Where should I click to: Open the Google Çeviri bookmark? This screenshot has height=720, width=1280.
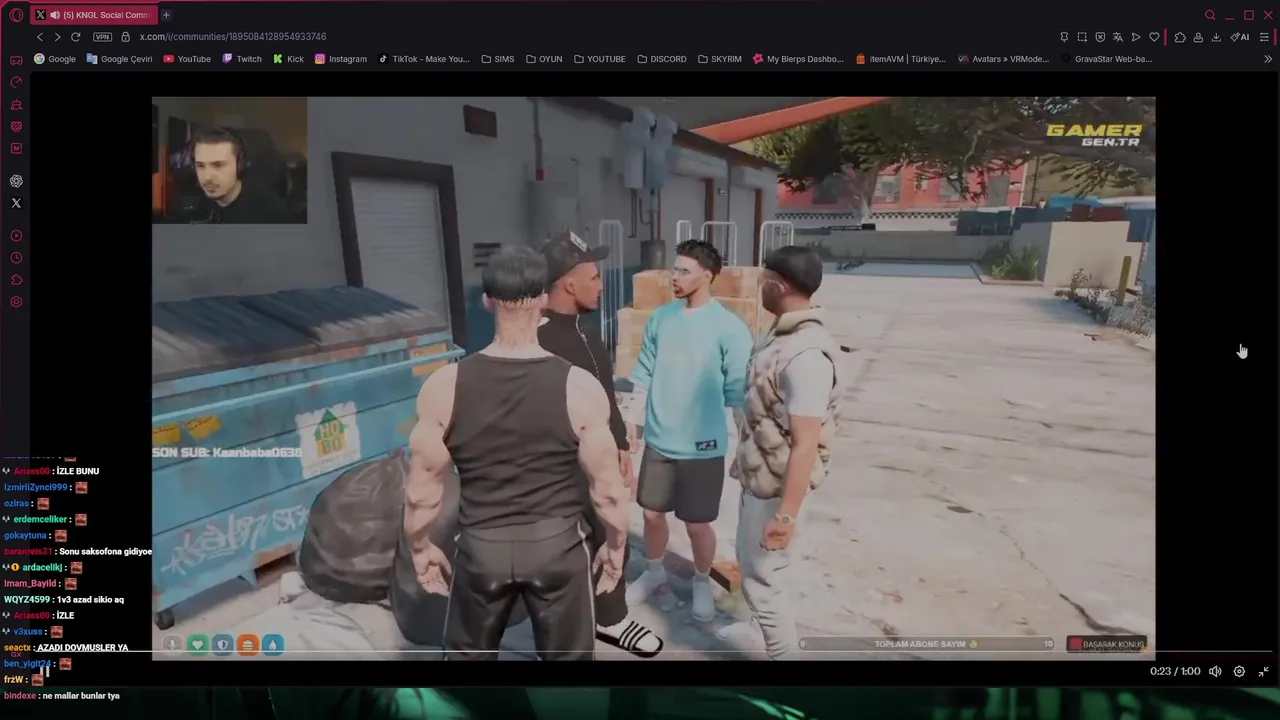[x=119, y=59]
